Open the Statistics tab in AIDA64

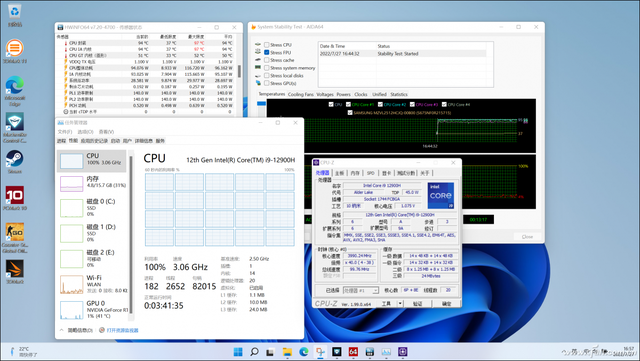tap(399, 94)
